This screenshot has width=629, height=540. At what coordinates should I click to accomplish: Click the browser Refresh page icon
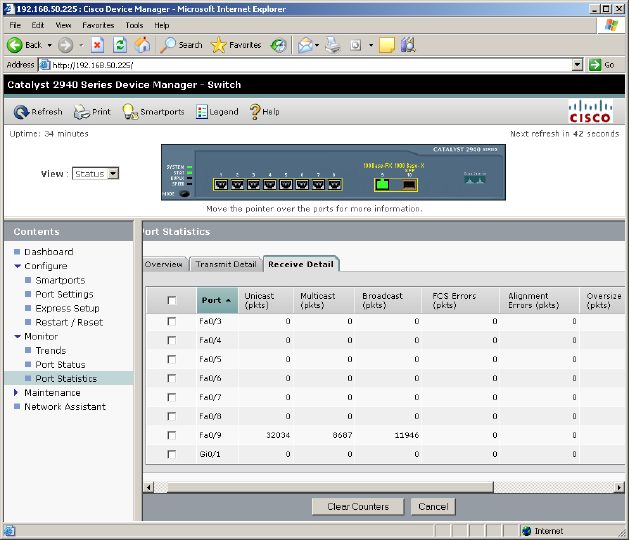click(120, 45)
